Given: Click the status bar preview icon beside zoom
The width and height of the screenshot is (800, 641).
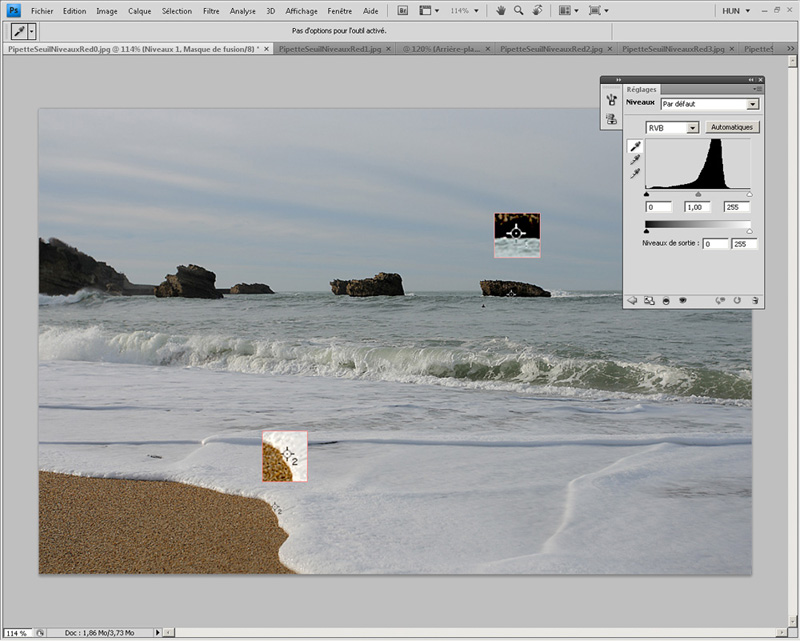Looking at the screenshot, I should 40,633.
